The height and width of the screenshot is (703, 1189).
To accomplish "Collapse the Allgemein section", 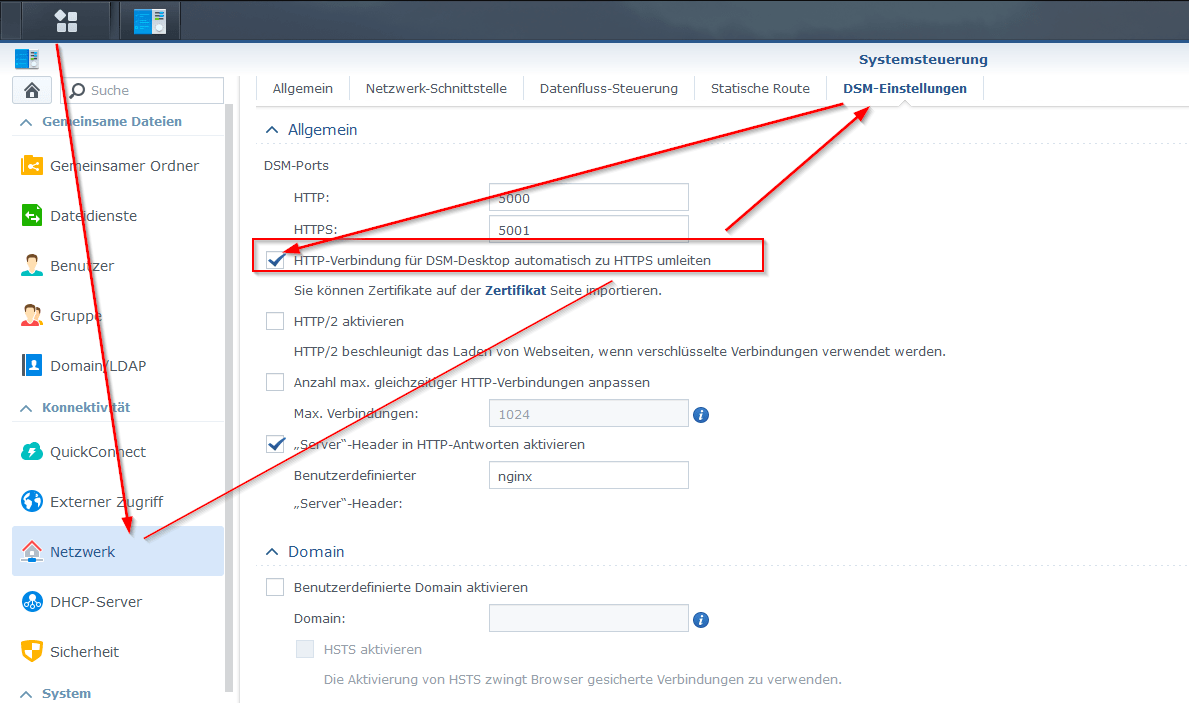I will [x=272, y=130].
